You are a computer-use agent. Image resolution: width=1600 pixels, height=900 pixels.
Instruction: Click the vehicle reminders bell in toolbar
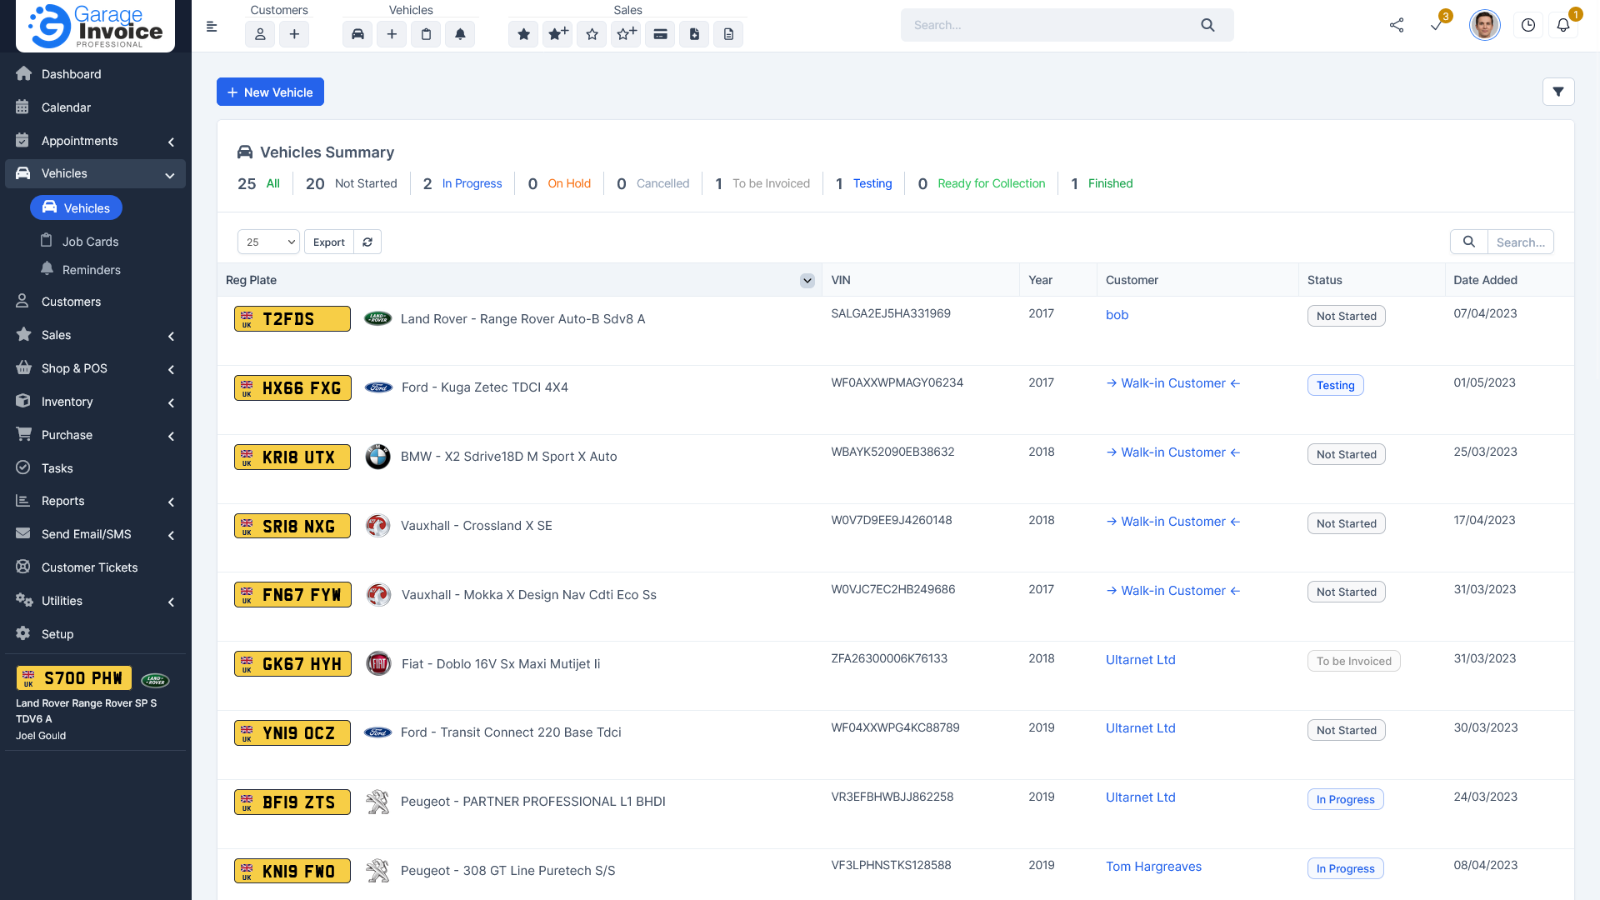tap(460, 34)
